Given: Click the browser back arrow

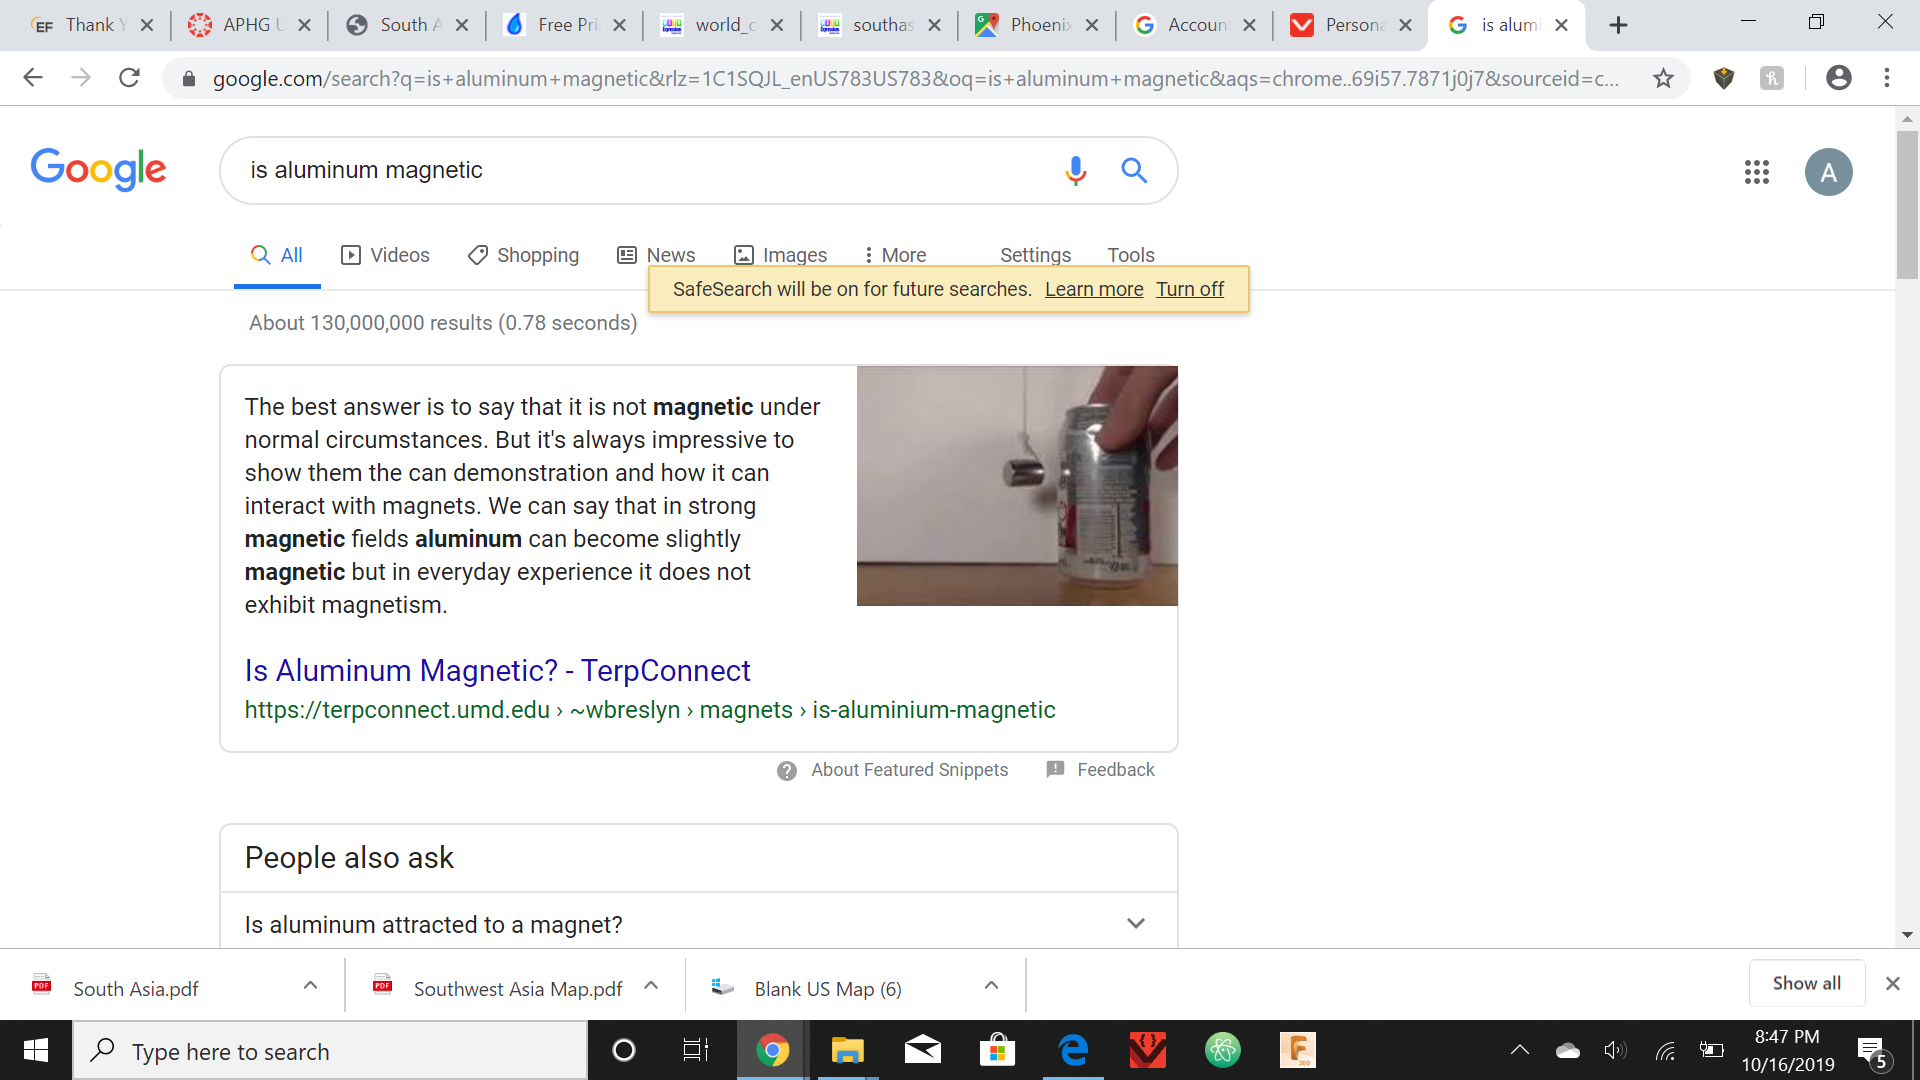Looking at the screenshot, I should tap(33, 78).
